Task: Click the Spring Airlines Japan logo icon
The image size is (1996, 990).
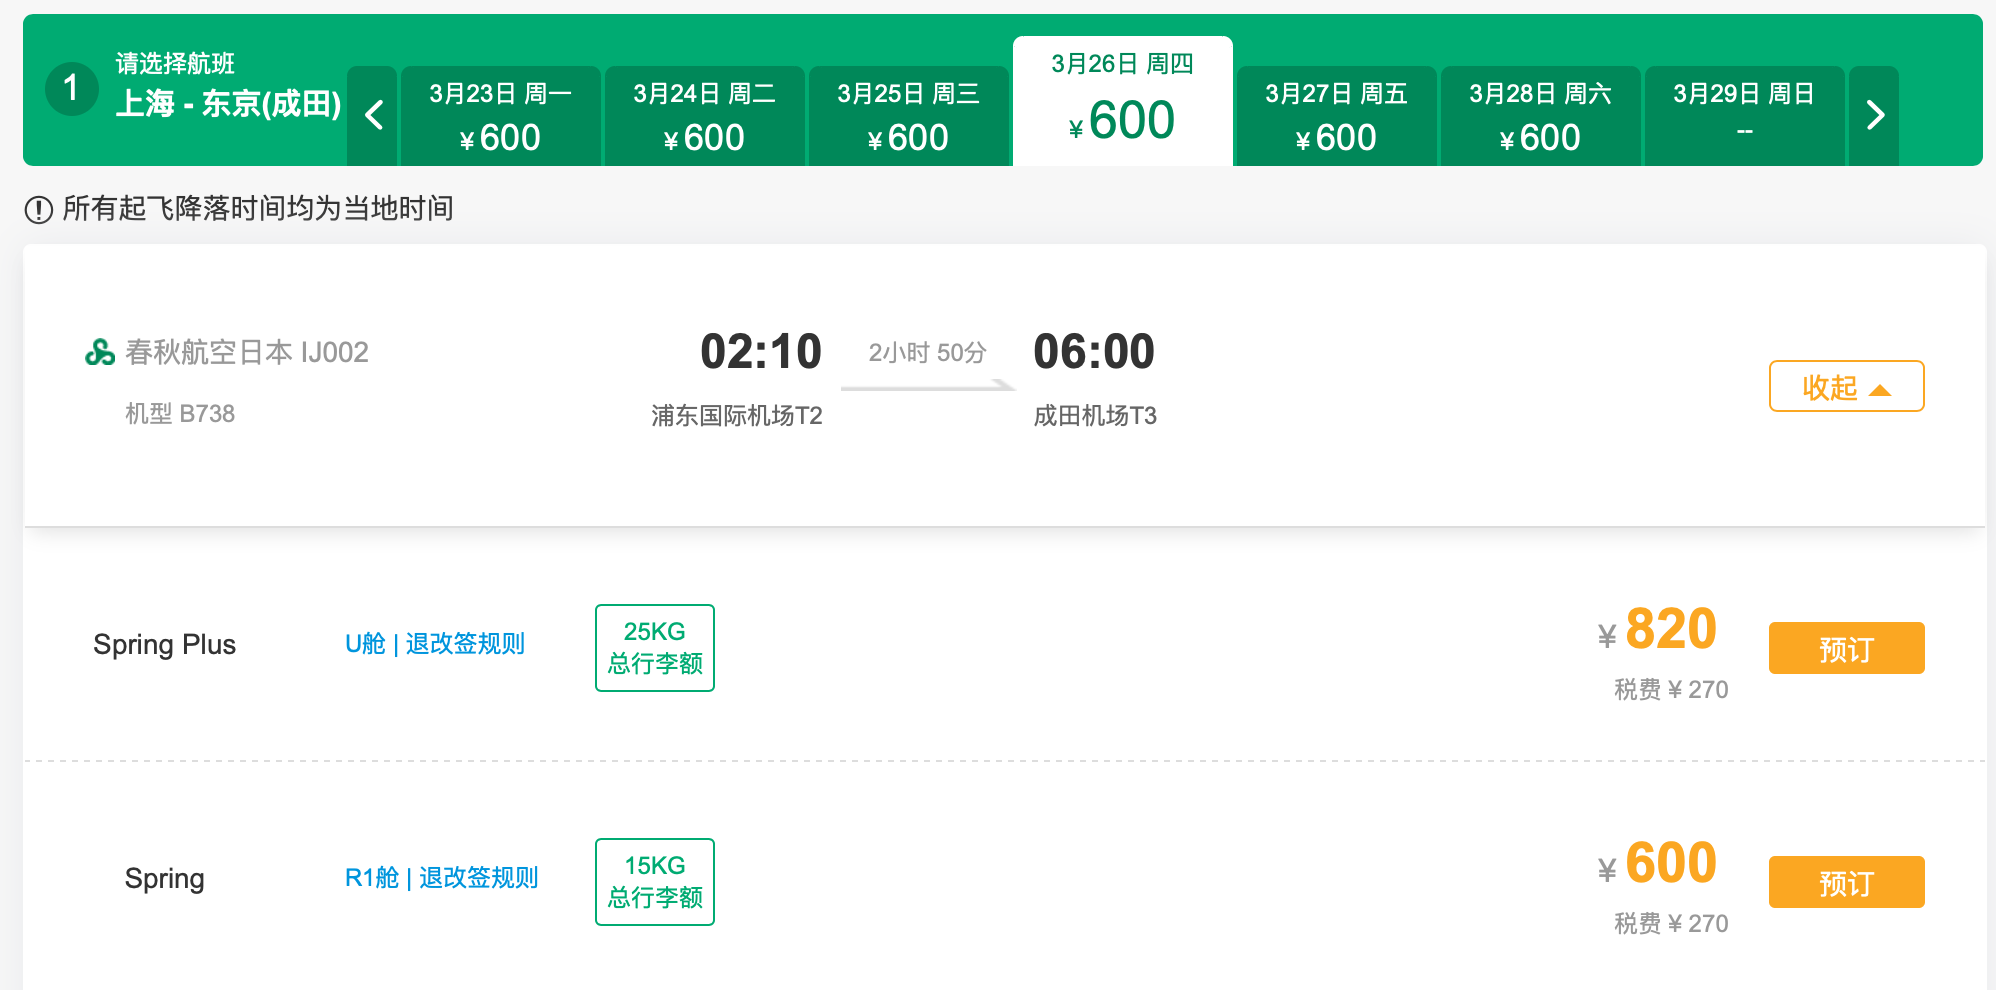Action: 100,352
